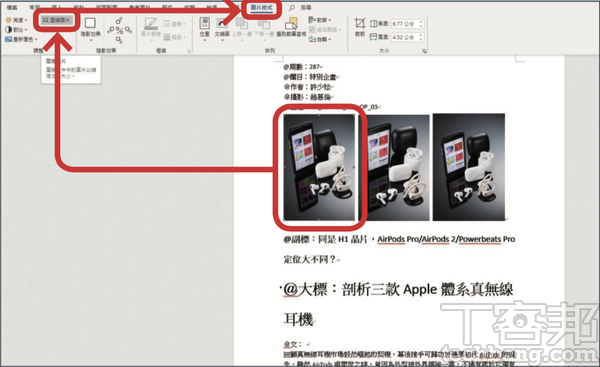The height and width of the screenshot is (367, 600).
Task: Toggle shadow on/off center icon
Action: pyautogui.click(x=119, y=30)
